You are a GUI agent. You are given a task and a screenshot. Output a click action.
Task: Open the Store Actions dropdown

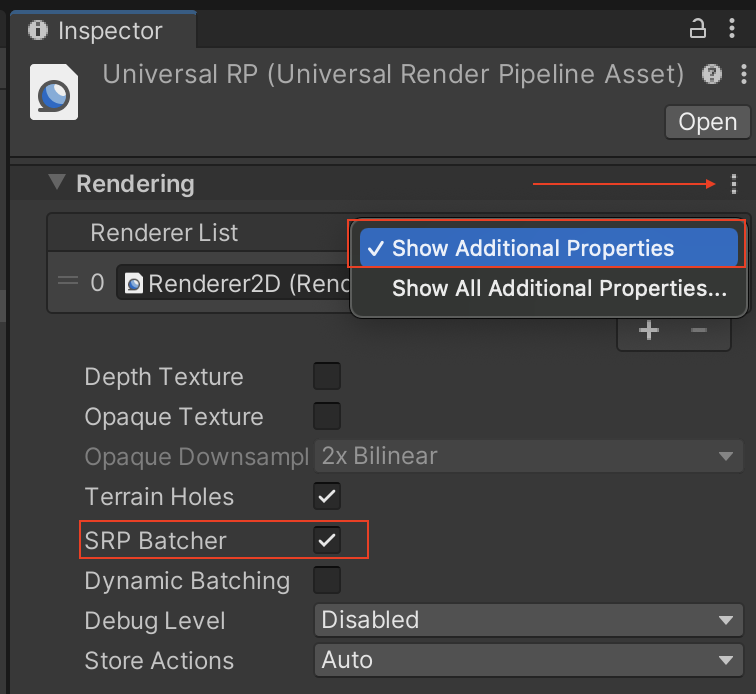528,660
